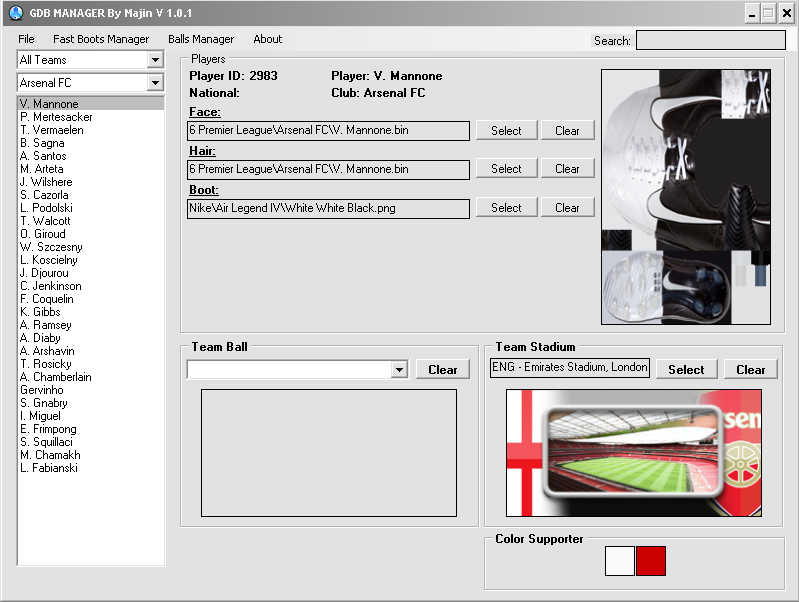The image size is (799, 602).
Task: Click Clear button for Hair file
Action: click(567, 169)
